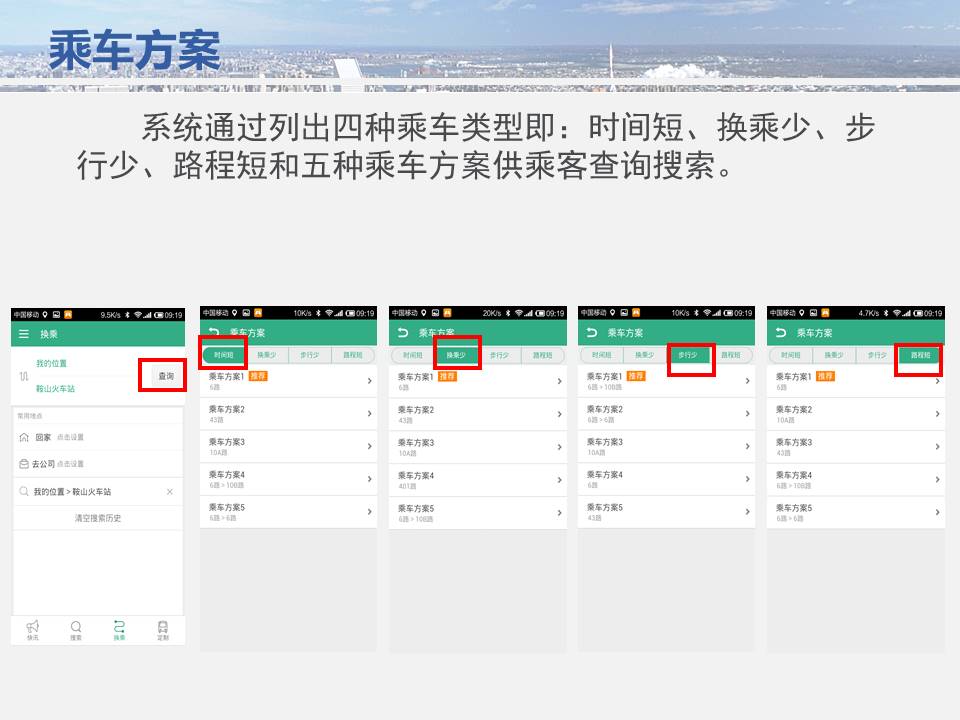Expand 乘车方案5 with route 43路 via chevron
The image size is (960, 720).
[x=747, y=511]
